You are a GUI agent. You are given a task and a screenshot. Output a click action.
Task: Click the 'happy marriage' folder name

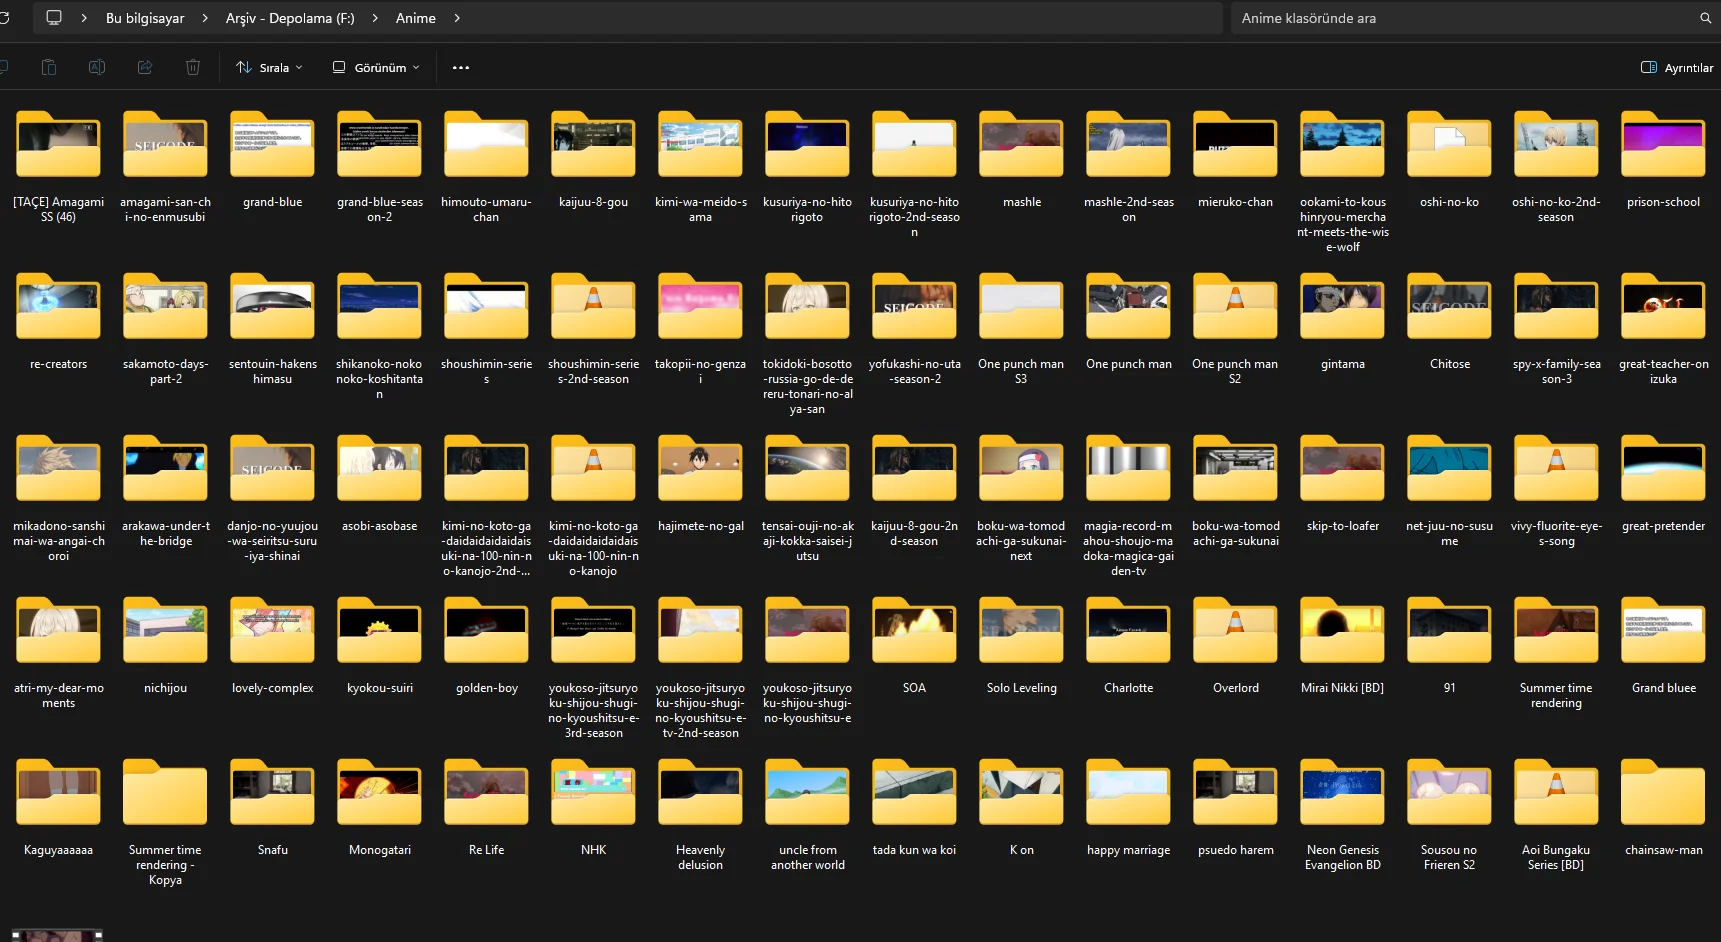(1128, 850)
